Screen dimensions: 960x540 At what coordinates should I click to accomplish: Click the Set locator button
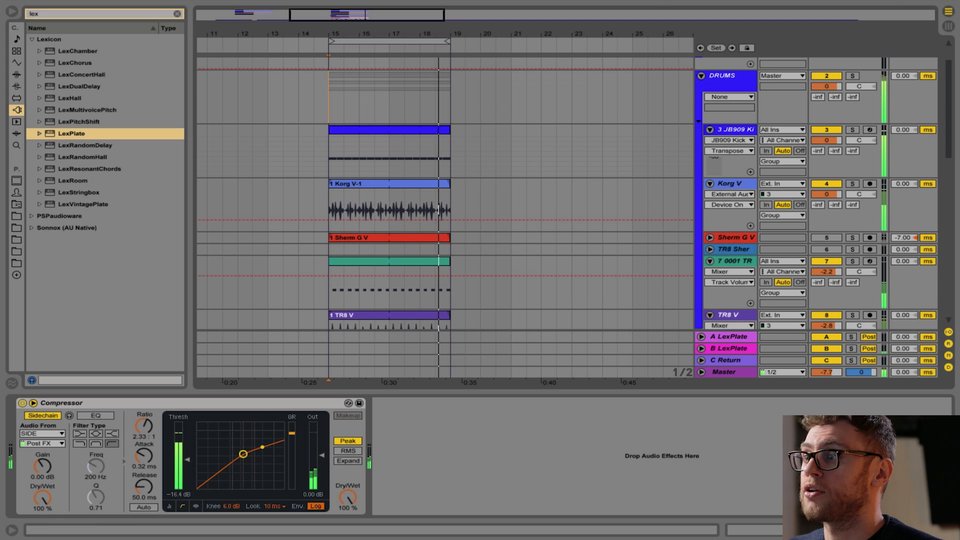pyautogui.click(x=716, y=48)
